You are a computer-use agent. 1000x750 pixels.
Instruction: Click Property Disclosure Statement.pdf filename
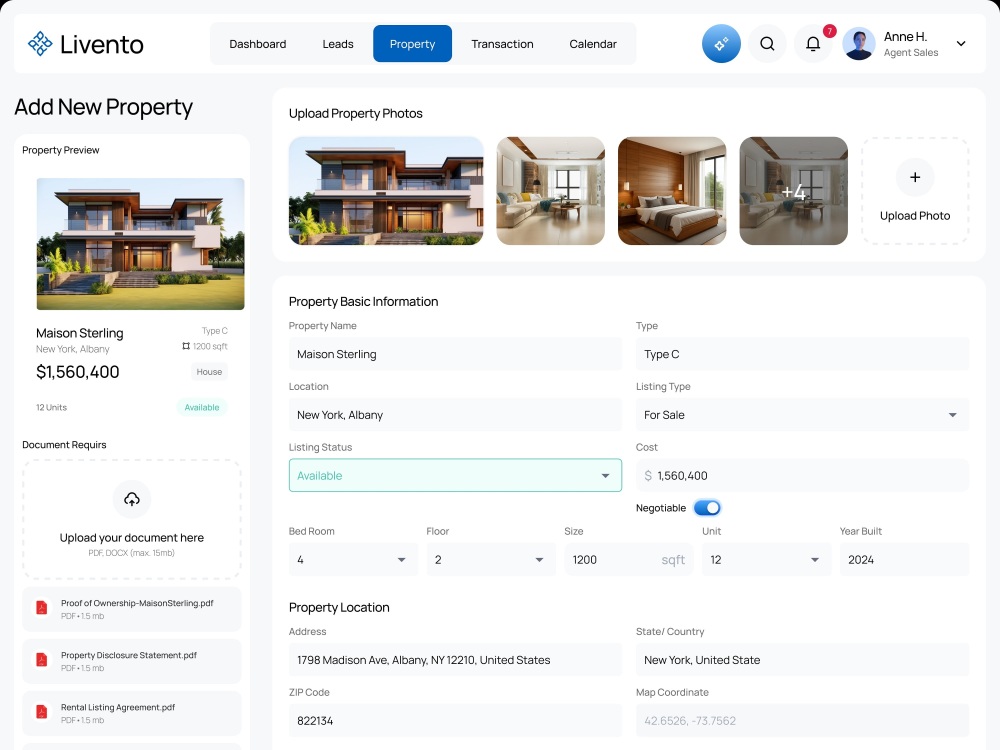click(129, 655)
